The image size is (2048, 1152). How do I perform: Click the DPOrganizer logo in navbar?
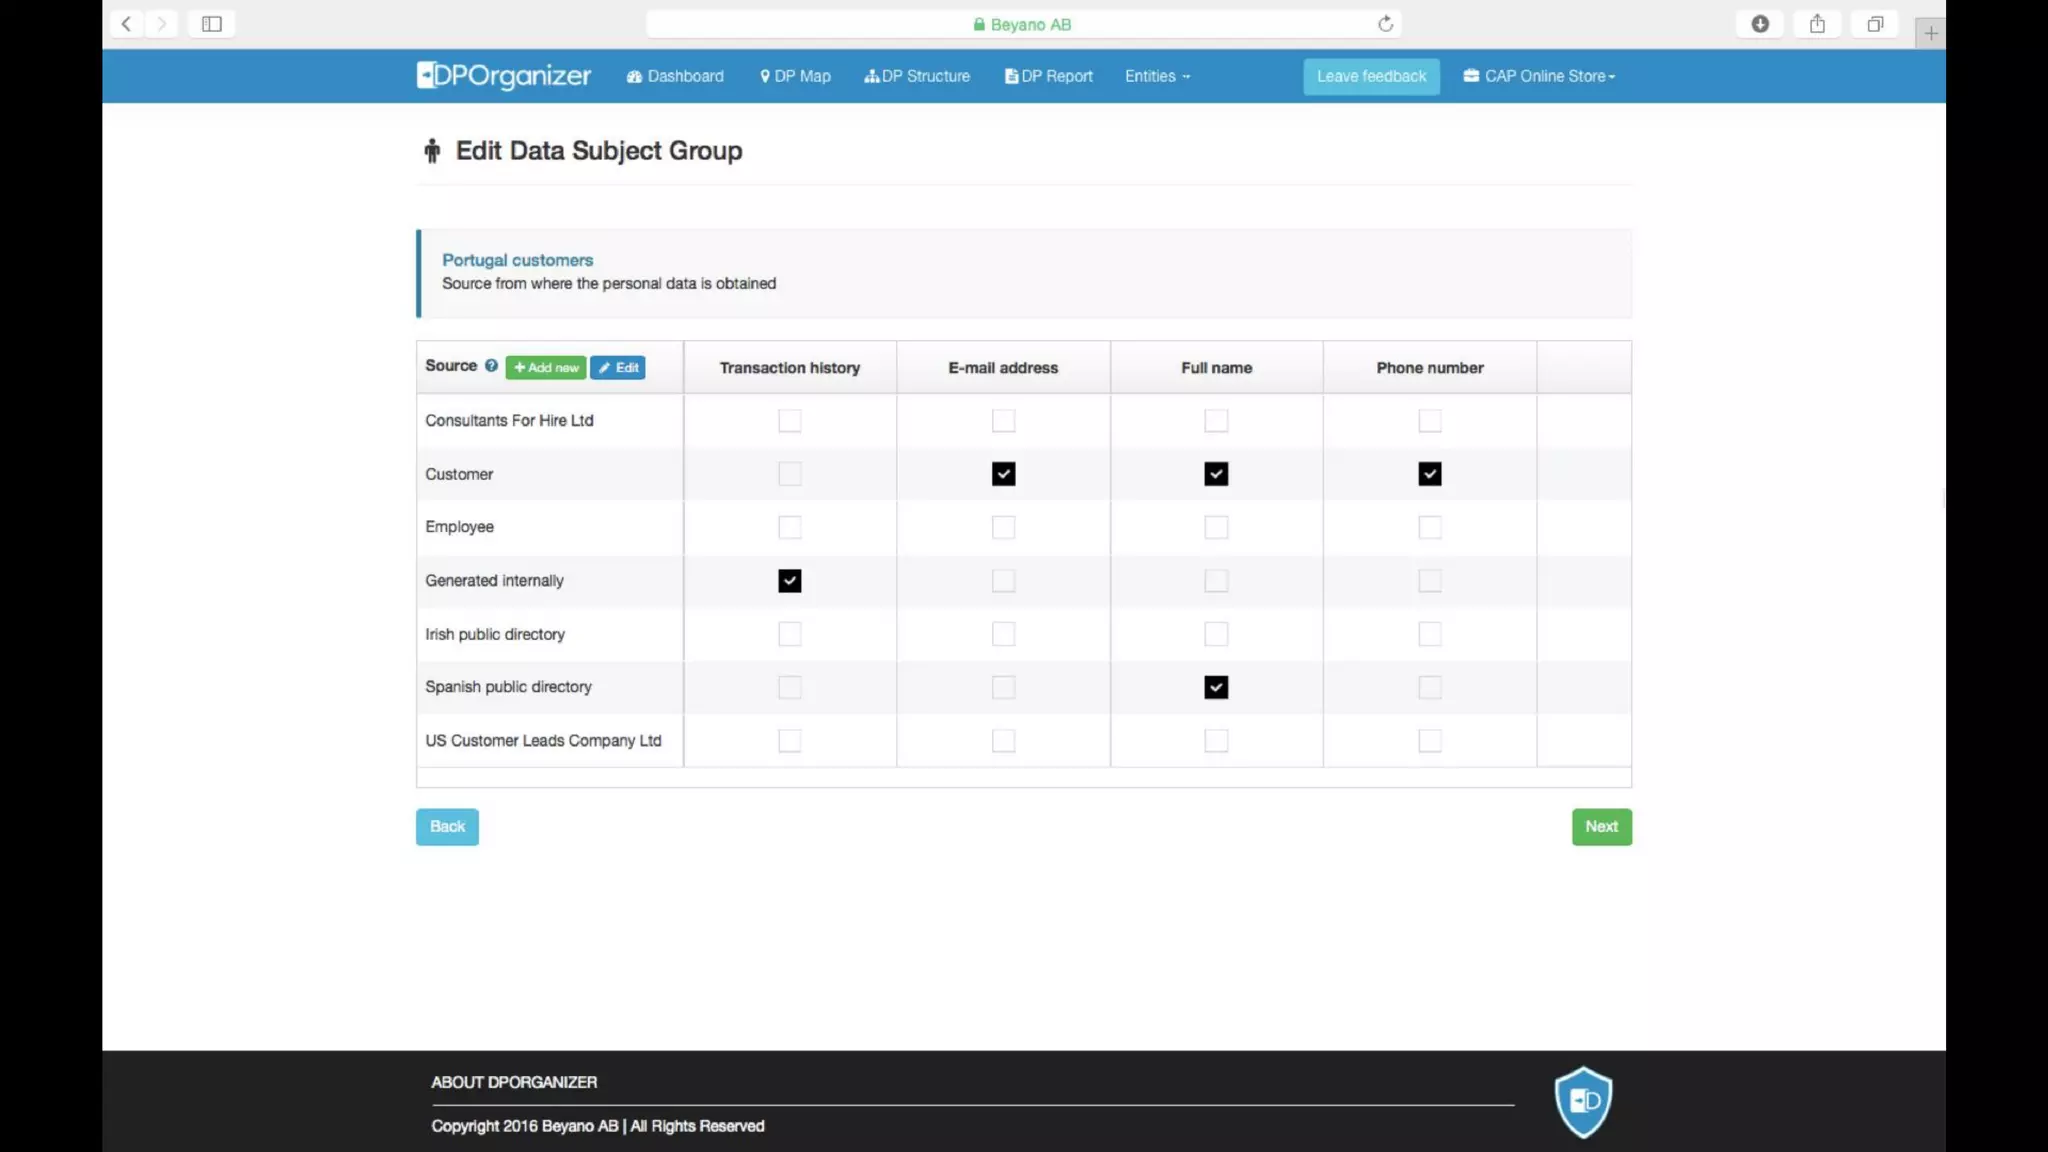tap(503, 76)
